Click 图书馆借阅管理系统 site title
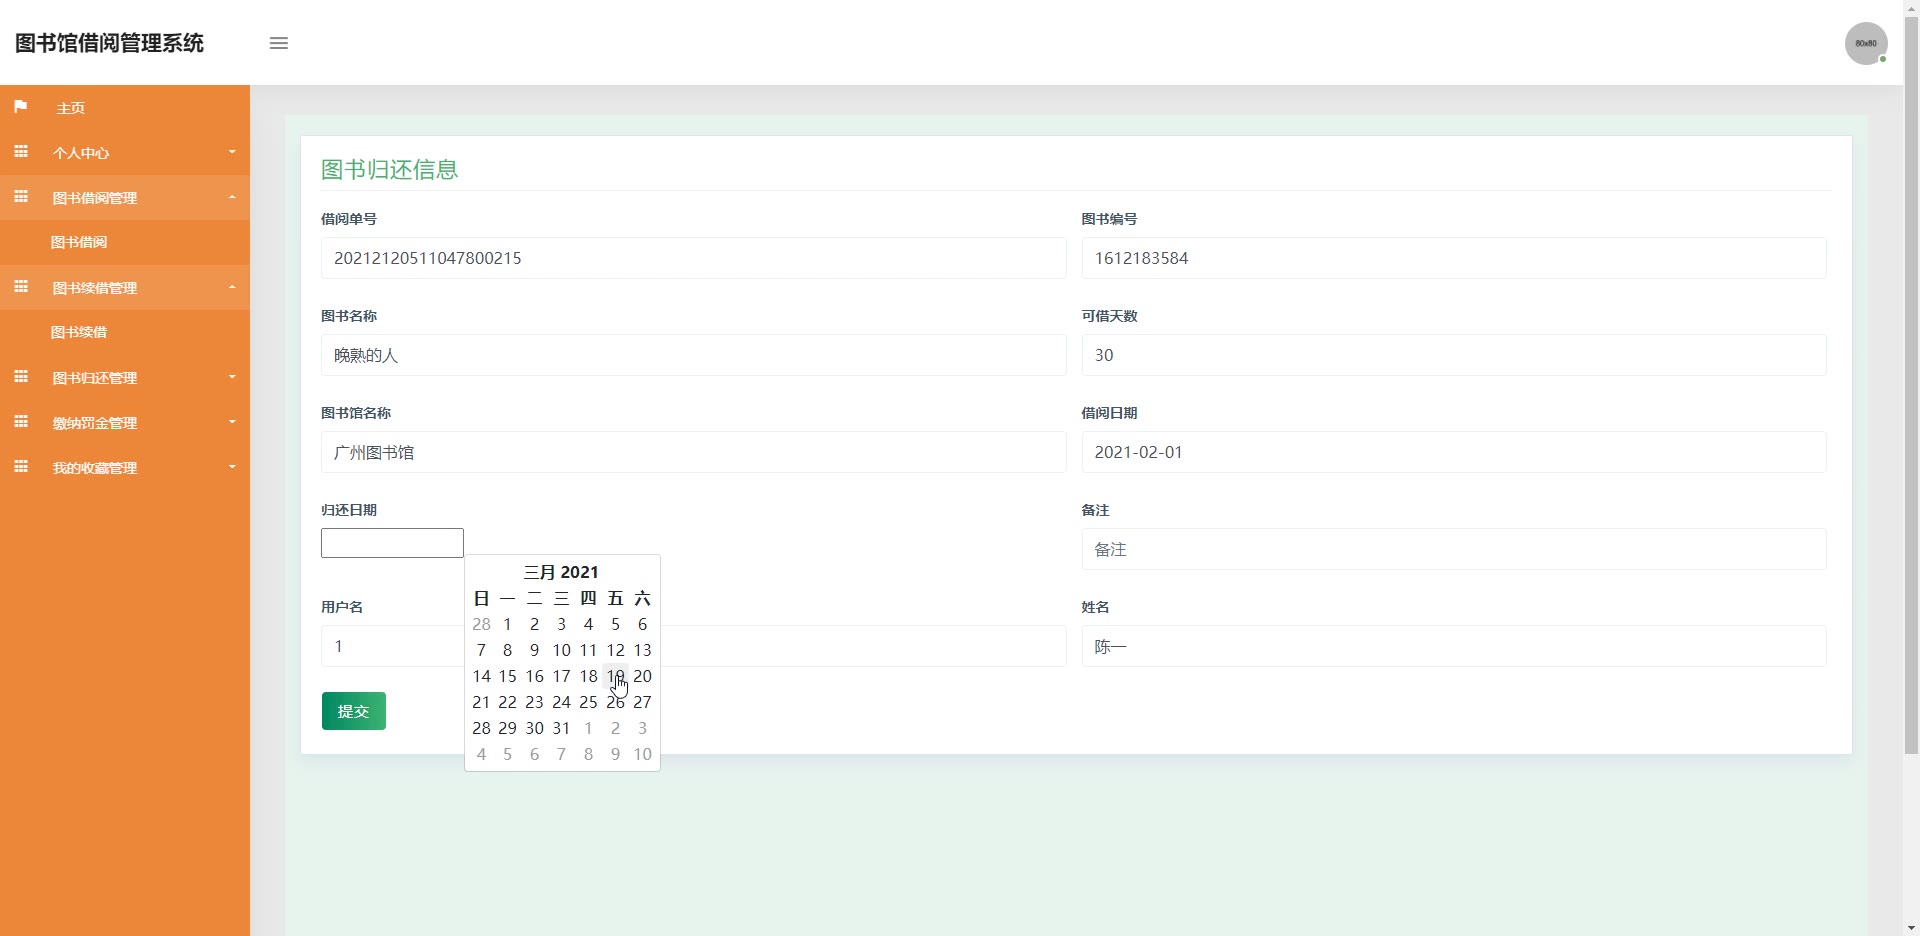Image resolution: width=1920 pixels, height=936 pixels. coord(109,43)
